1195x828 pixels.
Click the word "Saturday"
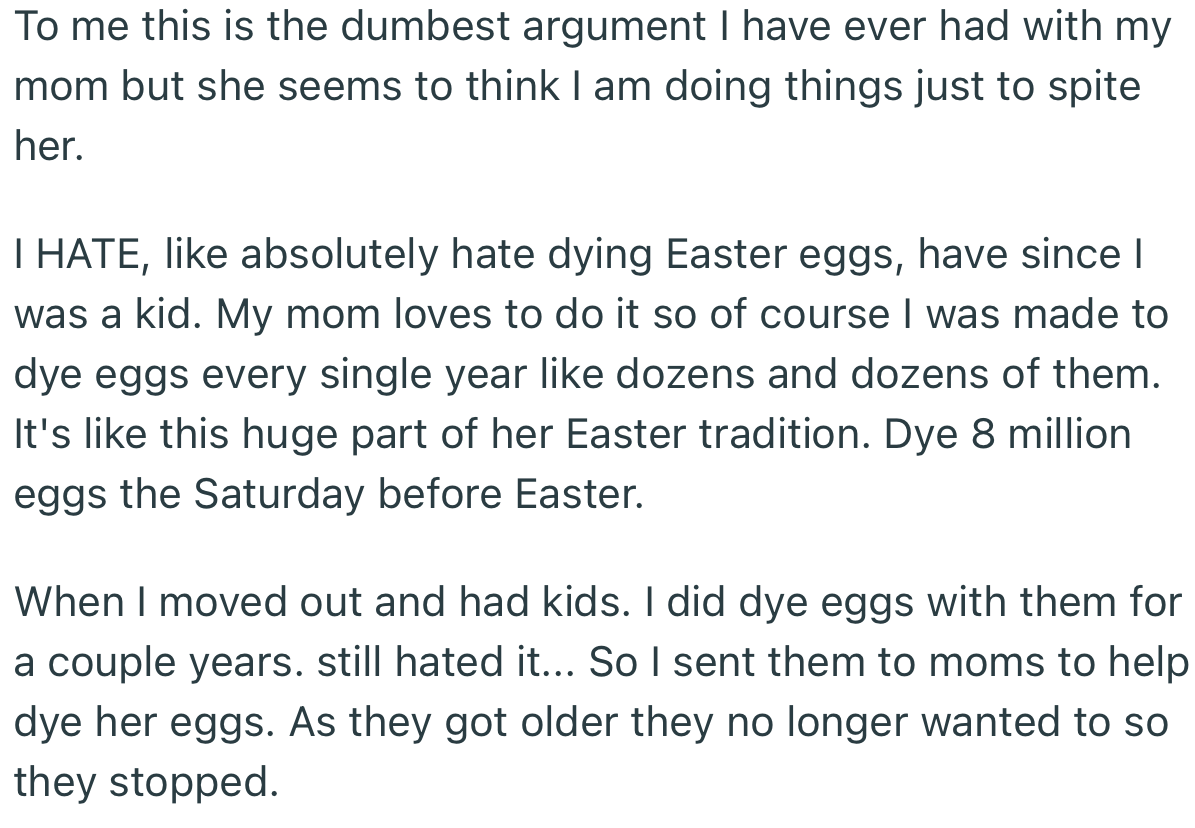(x=280, y=495)
